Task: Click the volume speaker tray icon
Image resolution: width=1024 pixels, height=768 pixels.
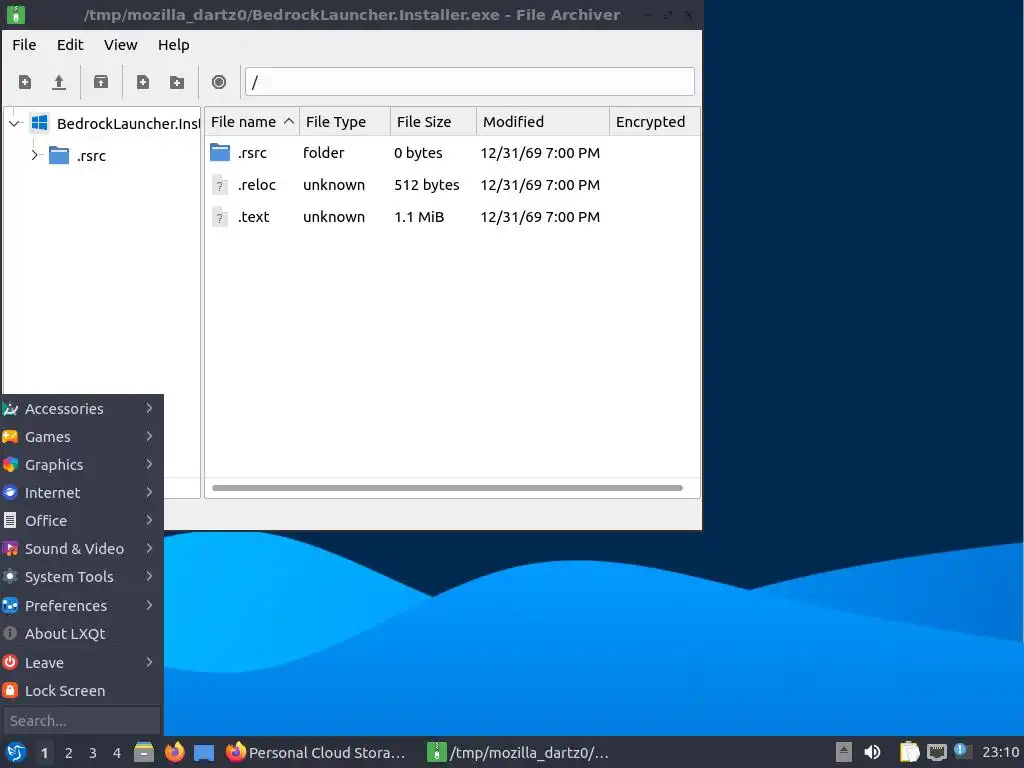Action: (x=872, y=752)
